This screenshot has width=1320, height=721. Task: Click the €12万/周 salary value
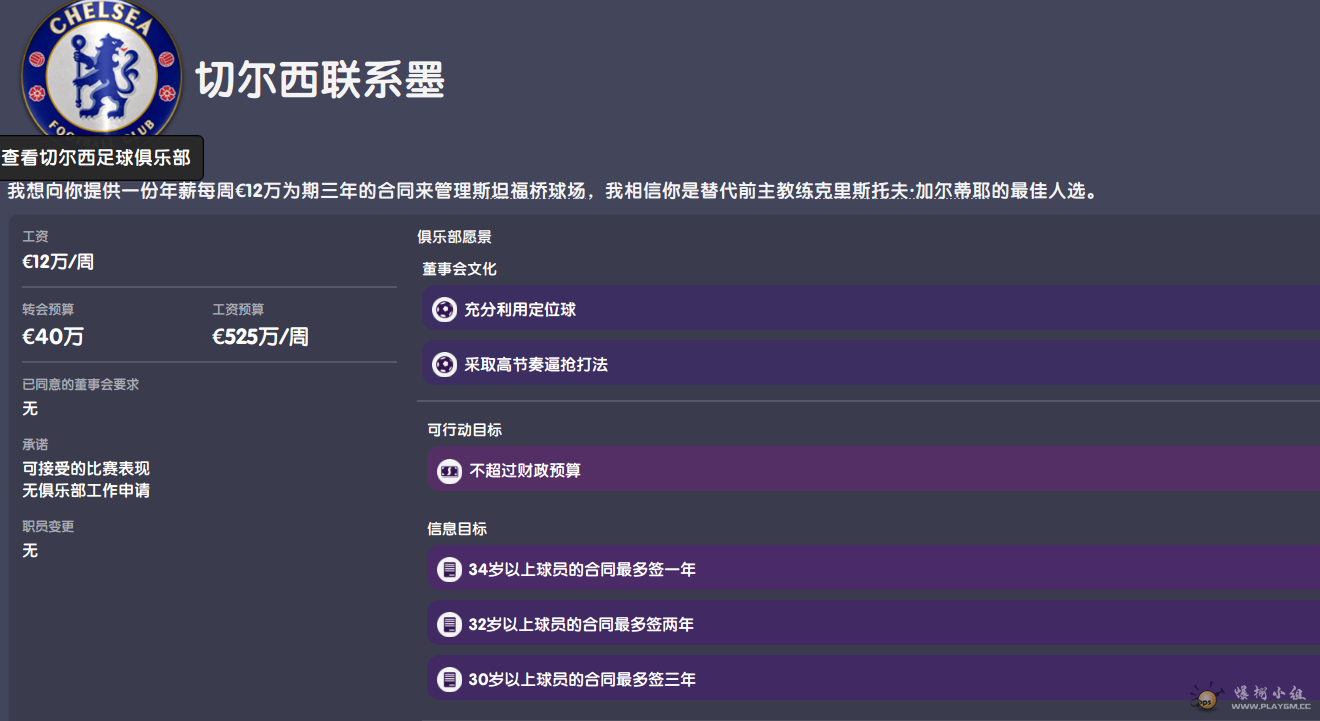[58, 262]
